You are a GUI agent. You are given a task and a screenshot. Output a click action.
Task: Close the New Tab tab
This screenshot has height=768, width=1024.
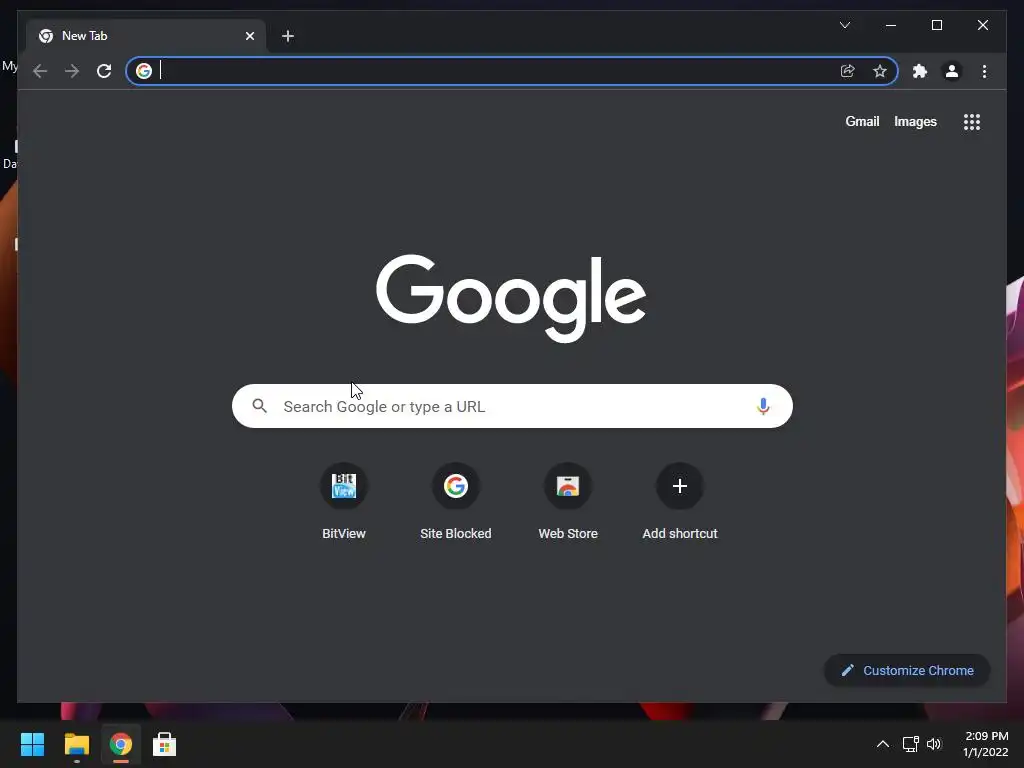[x=249, y=36]
